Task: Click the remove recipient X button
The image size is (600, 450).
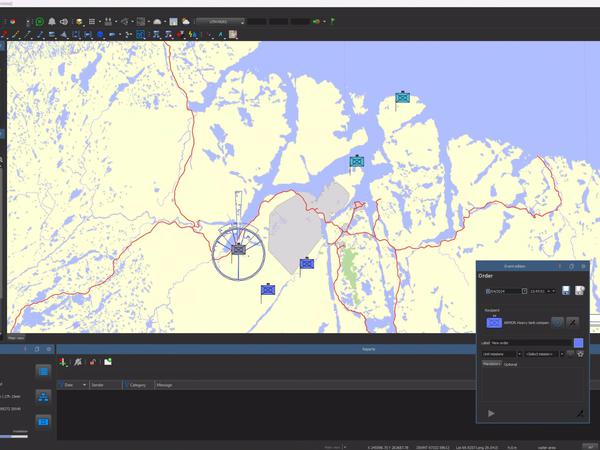Action: pos(573,323)
